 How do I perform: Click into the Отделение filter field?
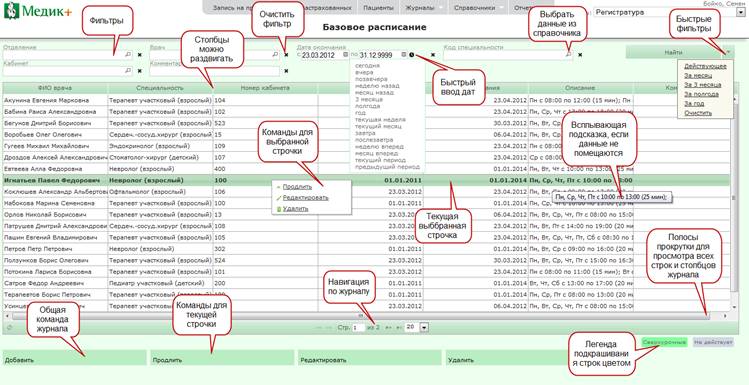click(x=68, y=55)
